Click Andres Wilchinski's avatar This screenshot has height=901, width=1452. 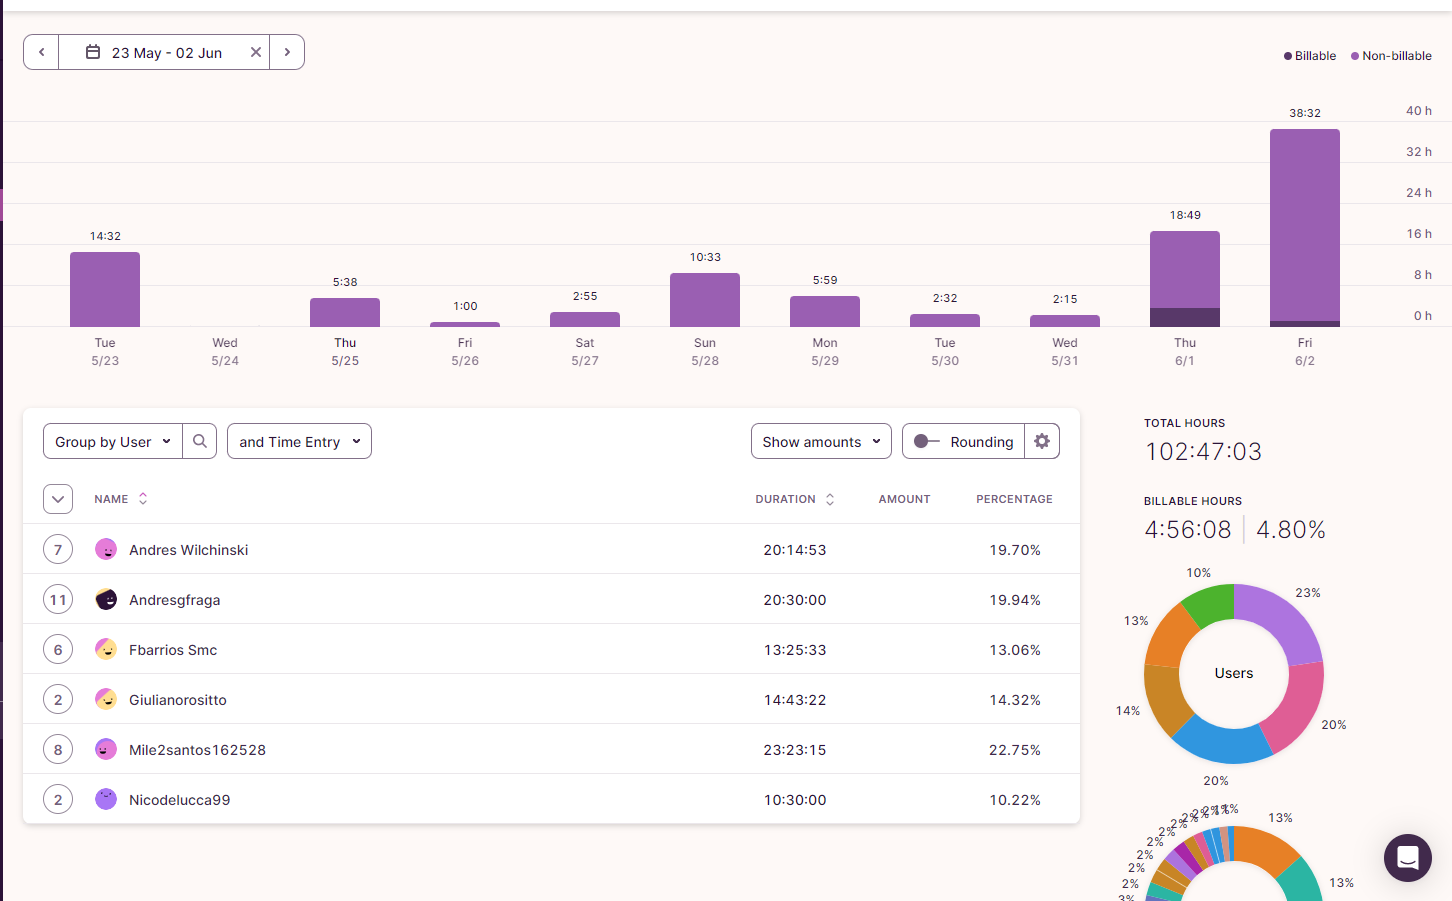coord(106,549)
